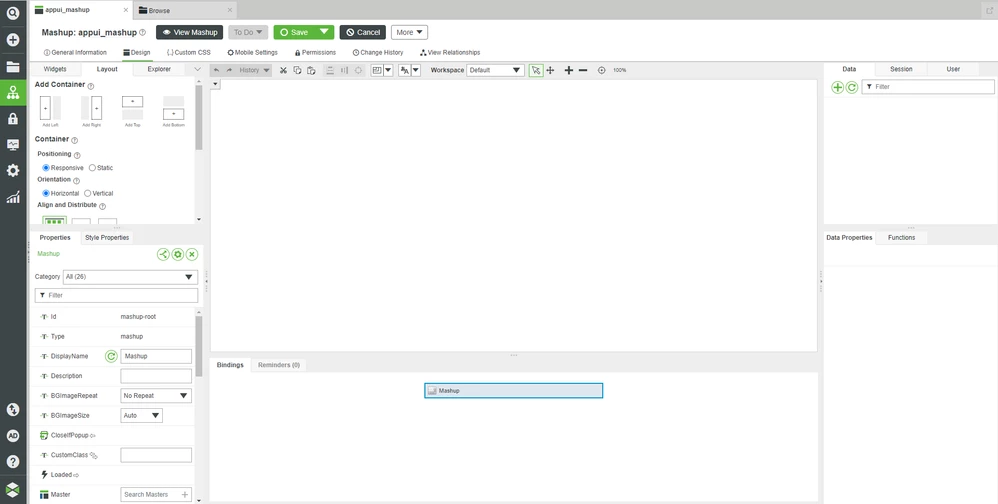Open the Permissions tab

[x=315, y=52]
